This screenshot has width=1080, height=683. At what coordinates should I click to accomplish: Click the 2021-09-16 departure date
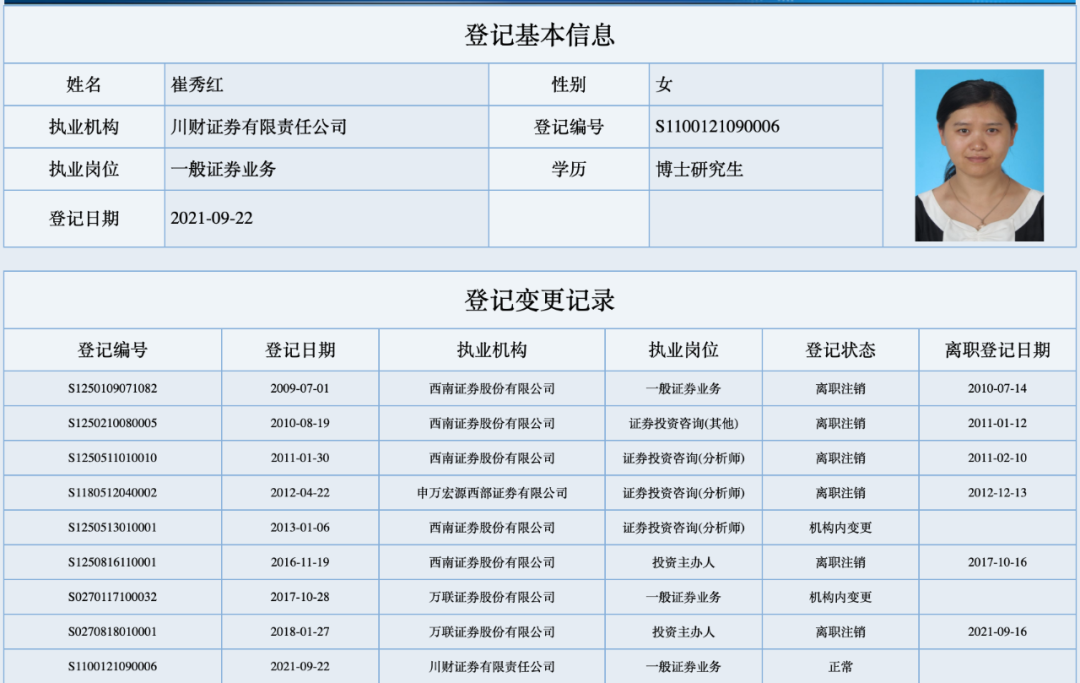coord(997,632)
